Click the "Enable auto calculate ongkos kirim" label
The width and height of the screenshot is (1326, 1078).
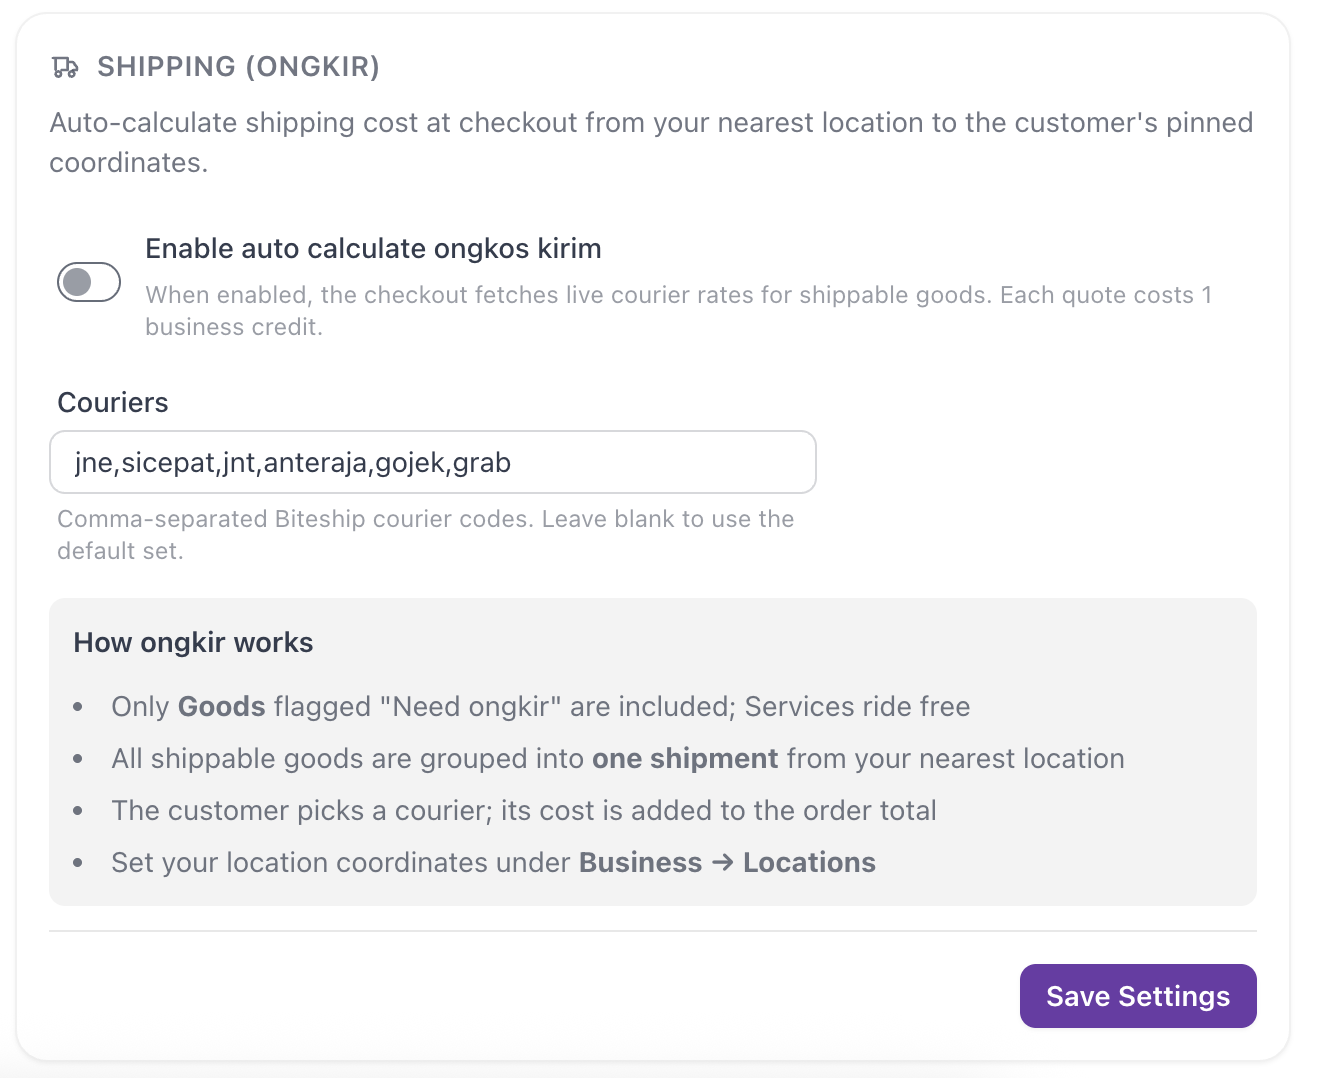point(373,248)
